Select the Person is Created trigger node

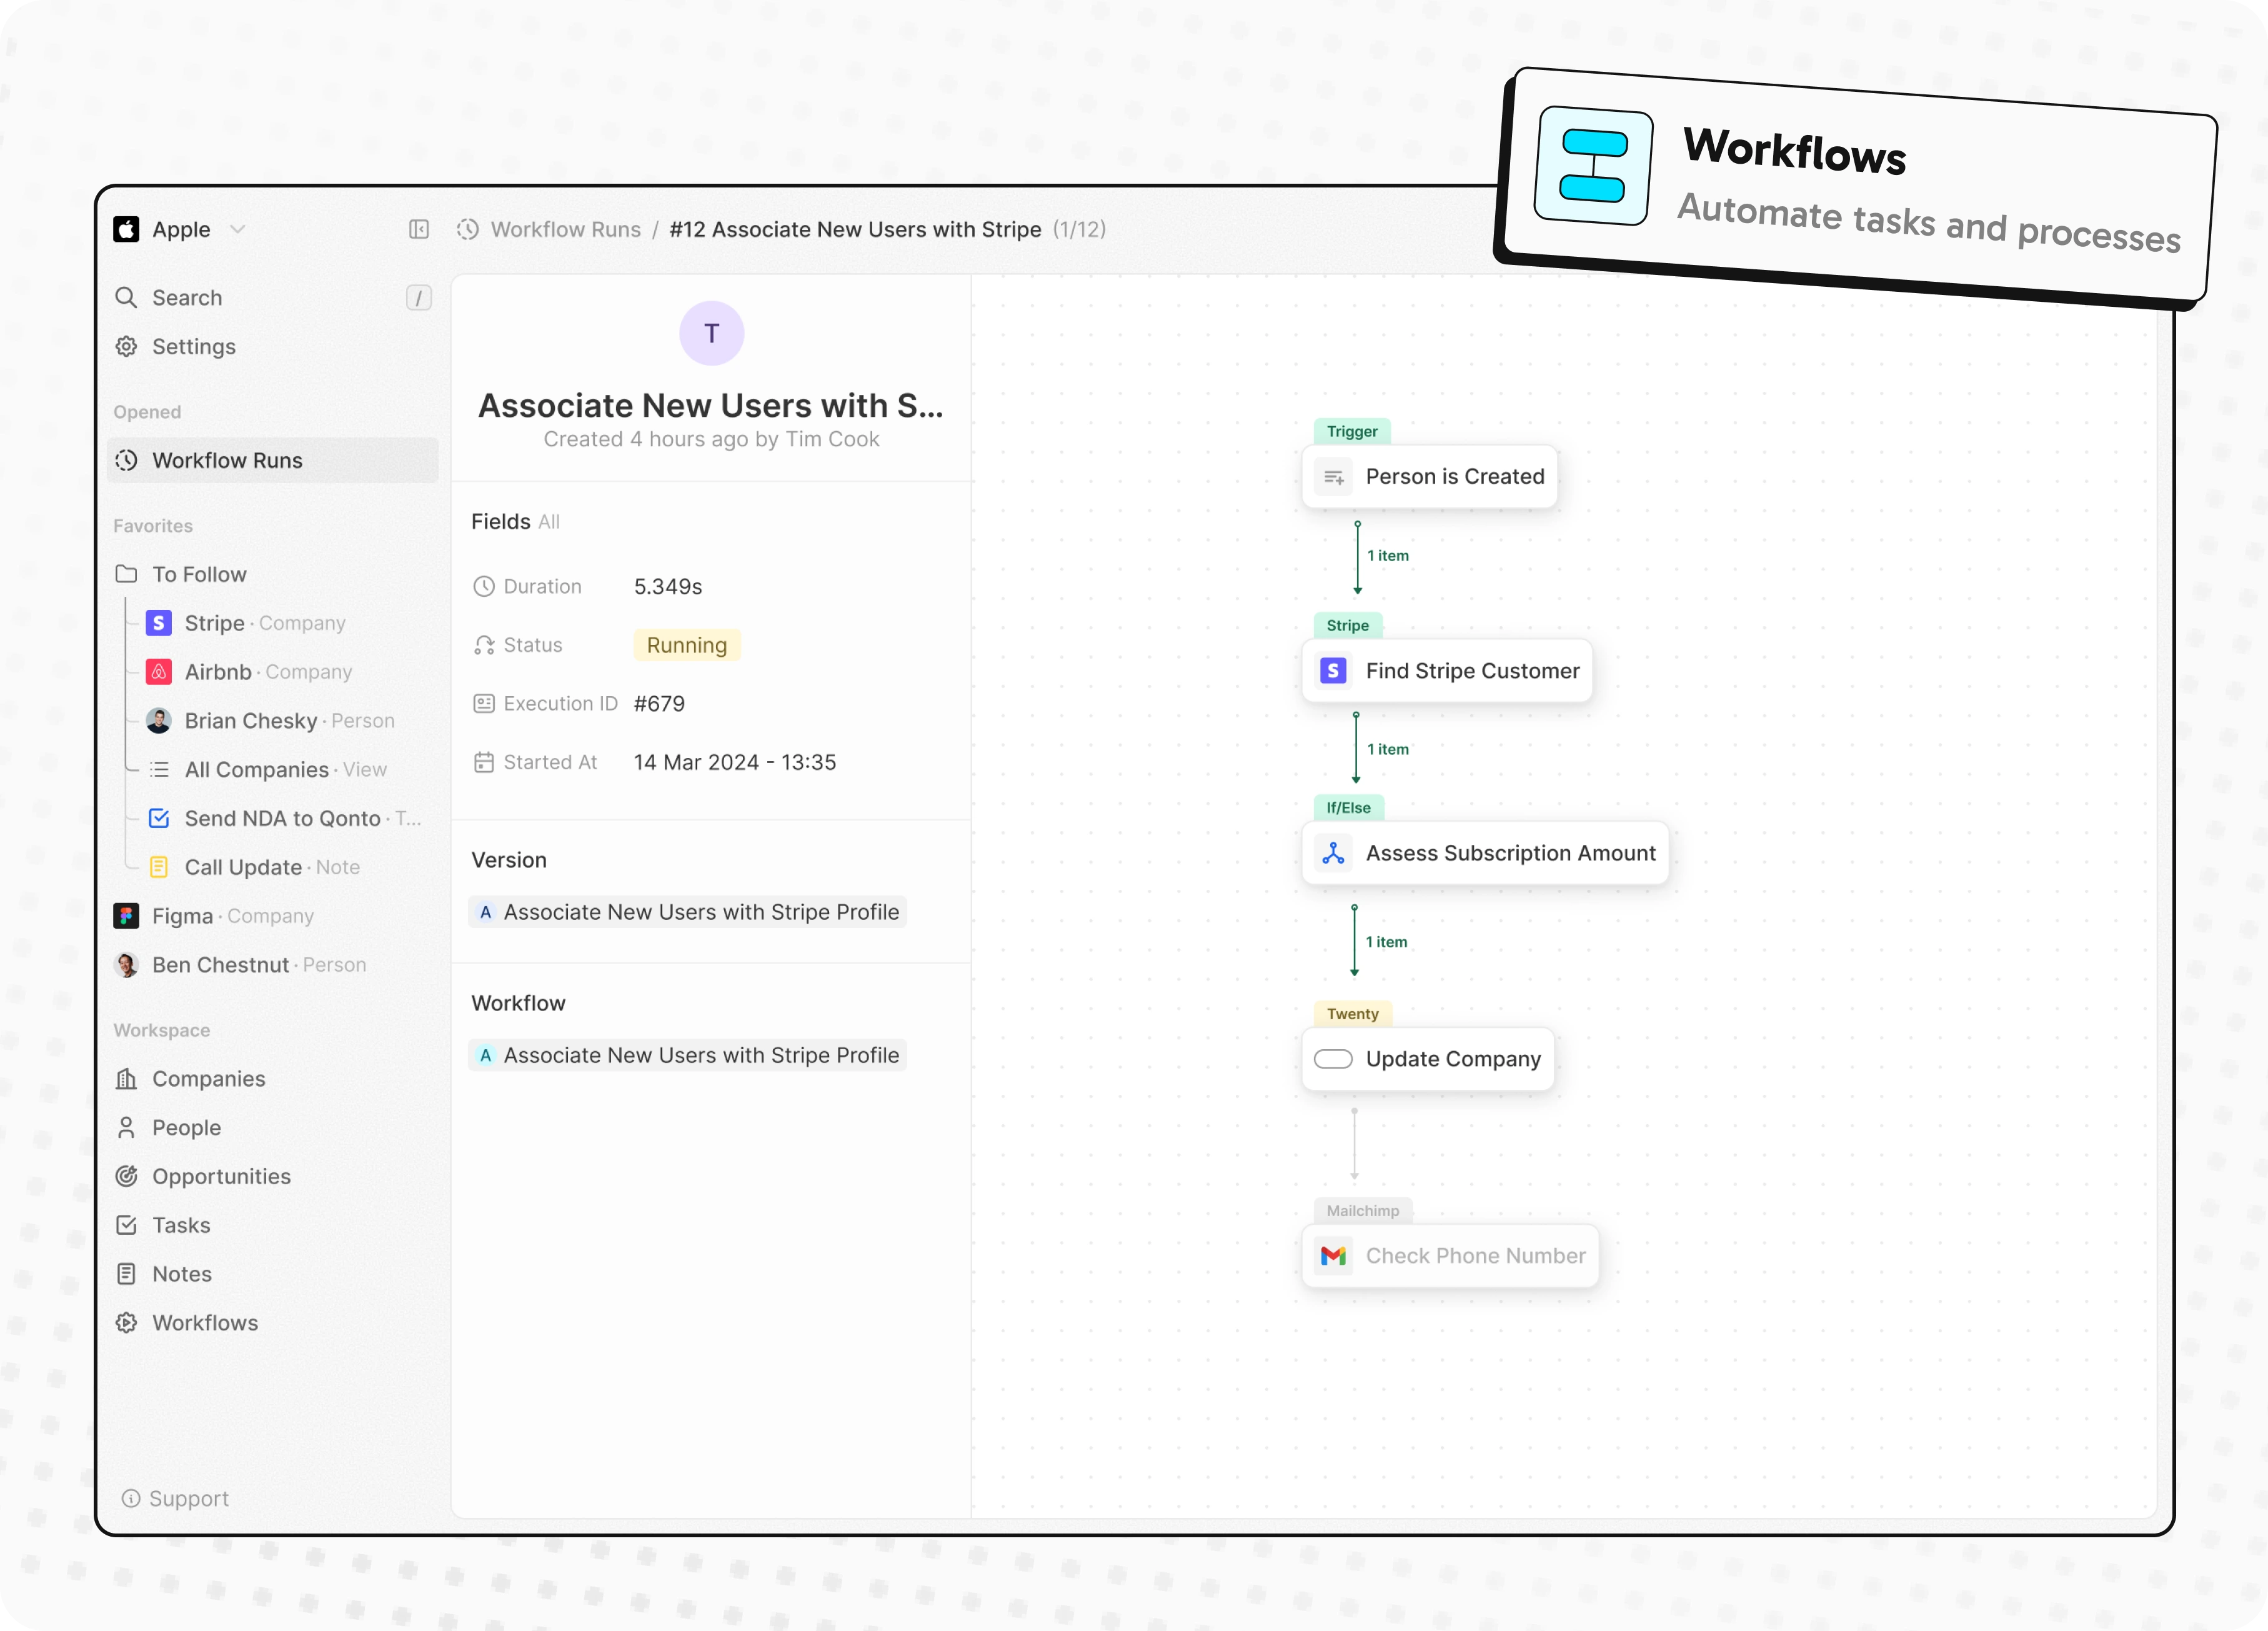(1430, 477)
